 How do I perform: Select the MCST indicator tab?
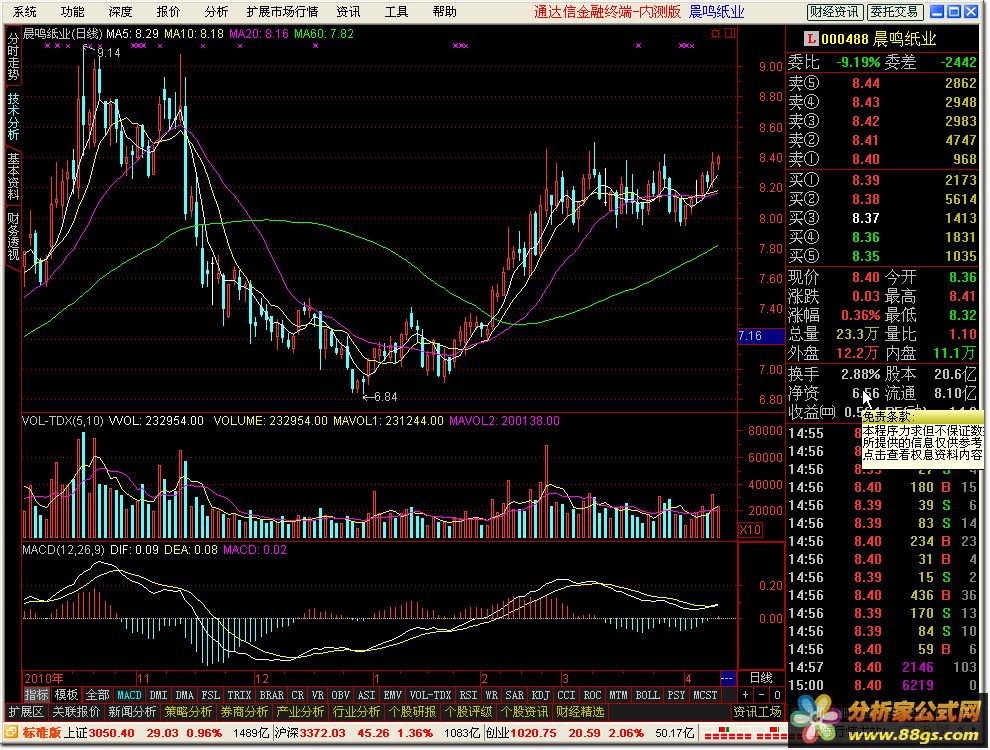[705, 695]
